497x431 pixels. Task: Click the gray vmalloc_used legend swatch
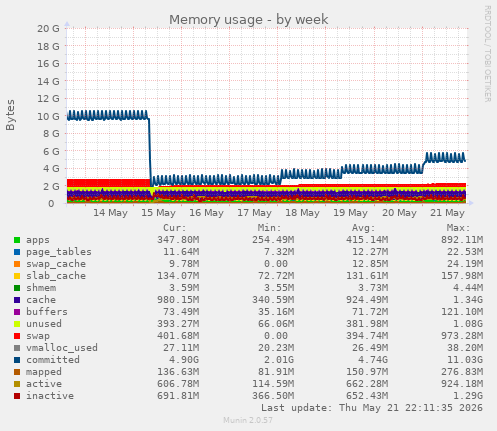[17, 348]
